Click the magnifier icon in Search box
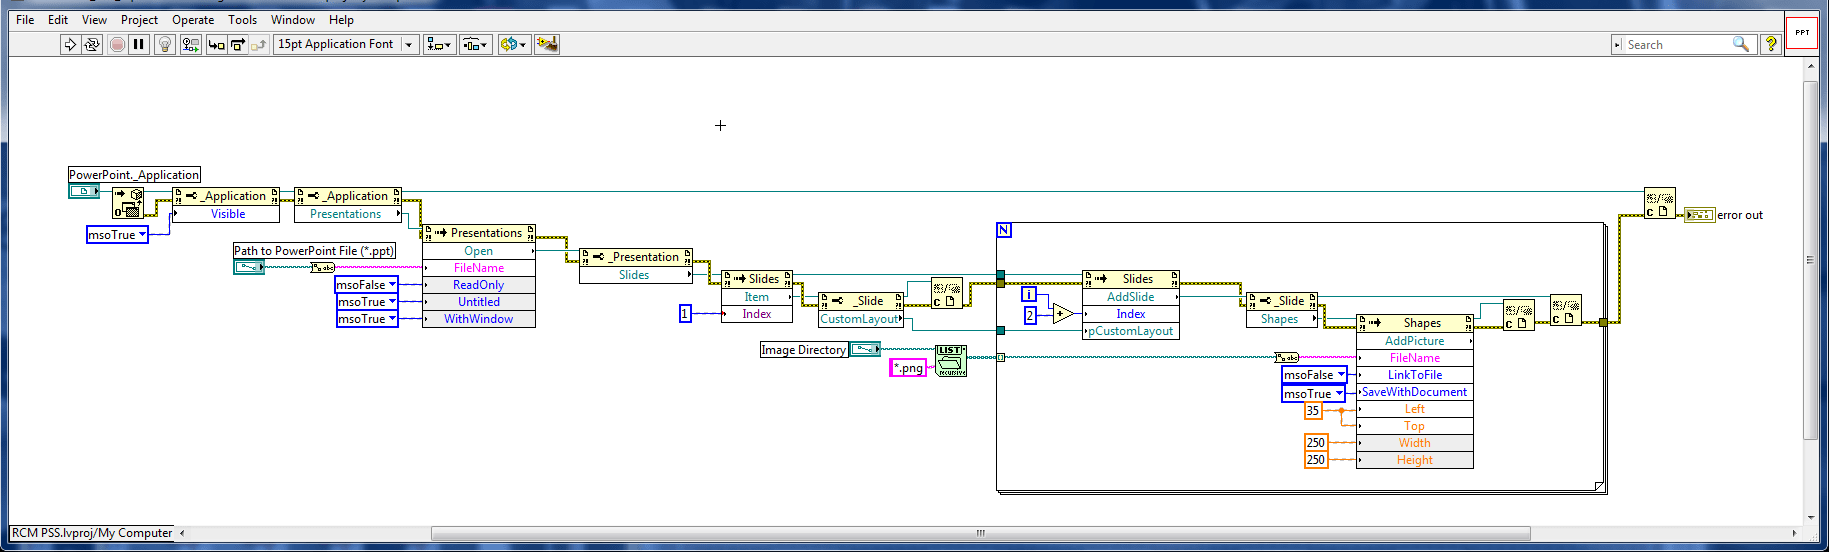 coord(1741,44)
